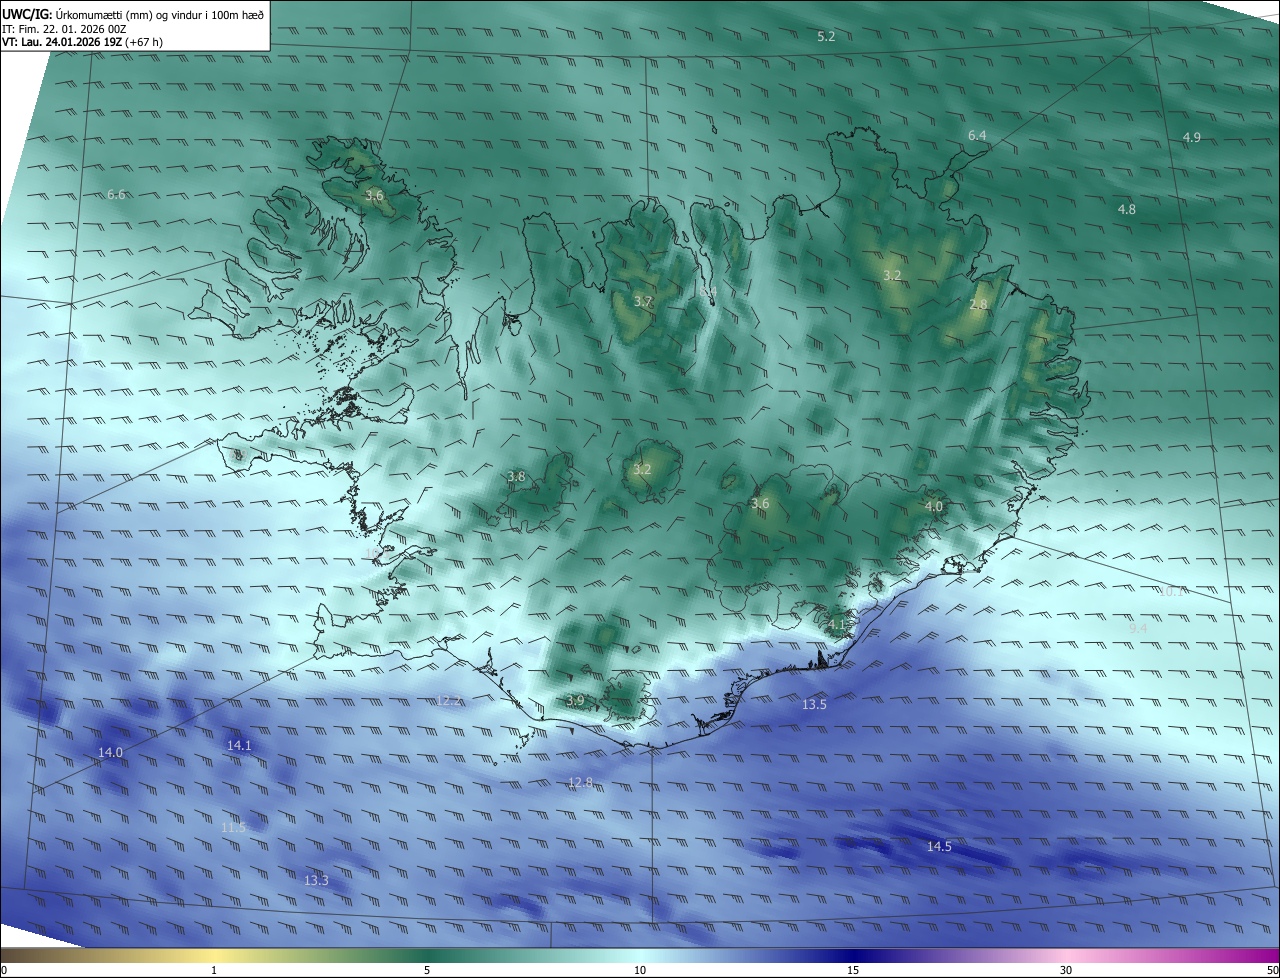Image resolution: width=1280 pixels, height=978 pixels.
Task: Select the 14.0 value label
Action: [x=110, y=753]
